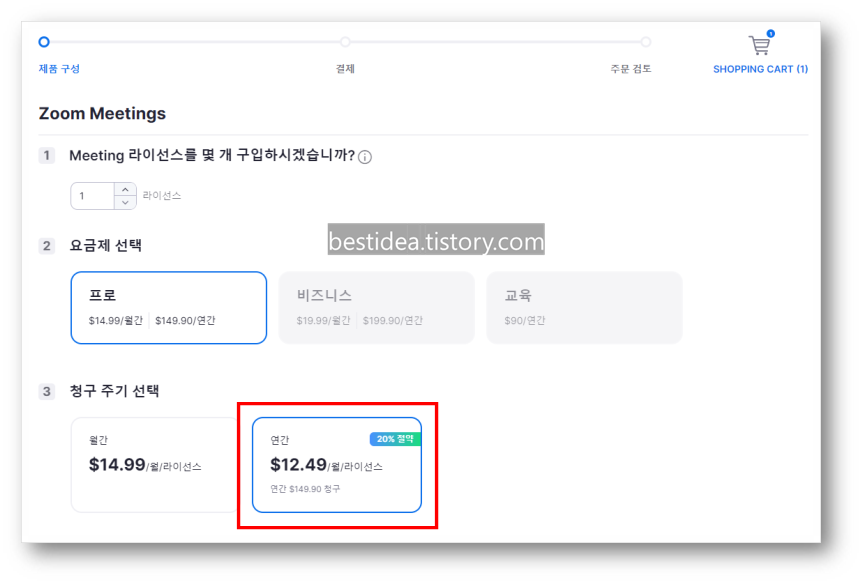Select the 비즈니스 plan card
863x585 pixels.
tap(376, 308)
